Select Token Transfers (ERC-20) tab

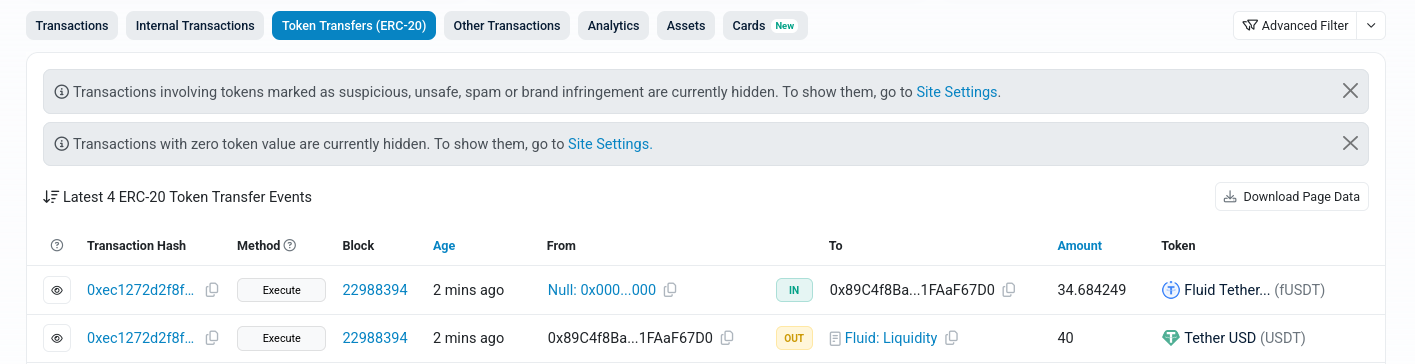[x=354, y=26]
